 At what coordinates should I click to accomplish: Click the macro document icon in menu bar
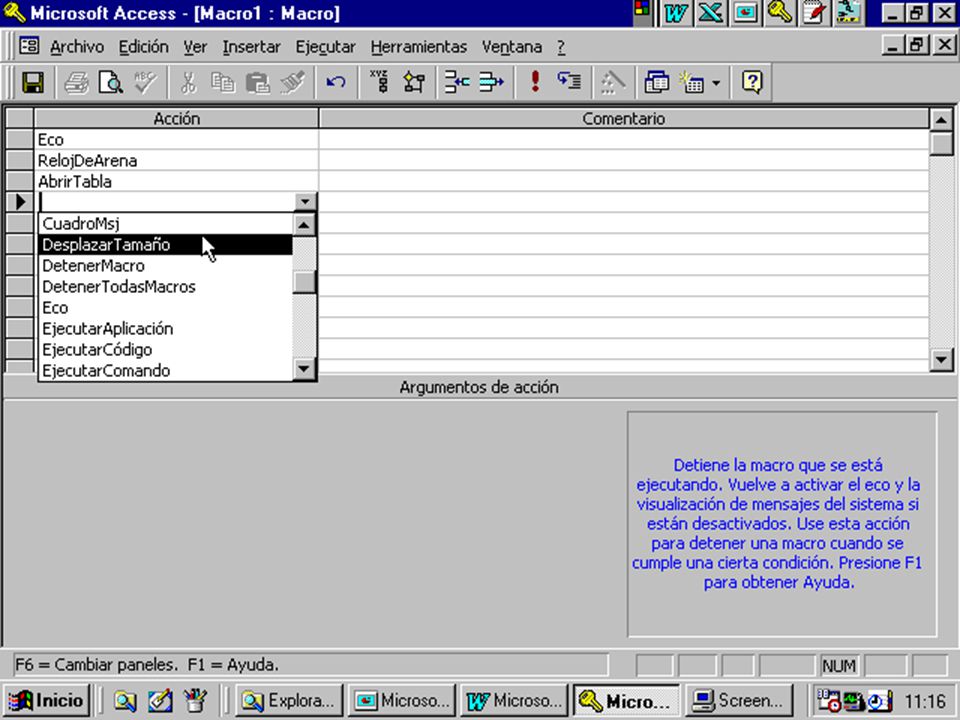[x=28, y=46]
